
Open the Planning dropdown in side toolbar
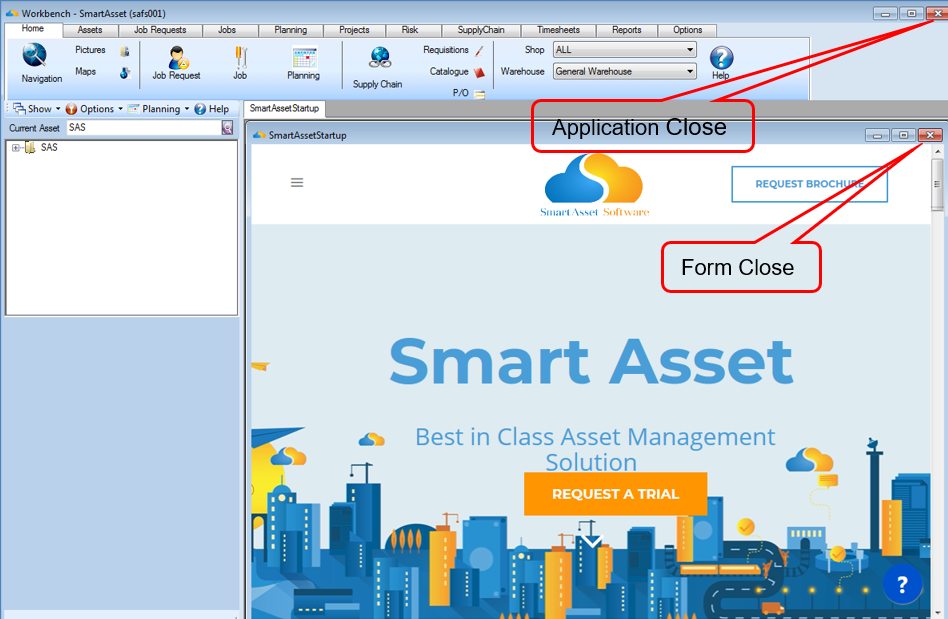(x=158, y=109)
